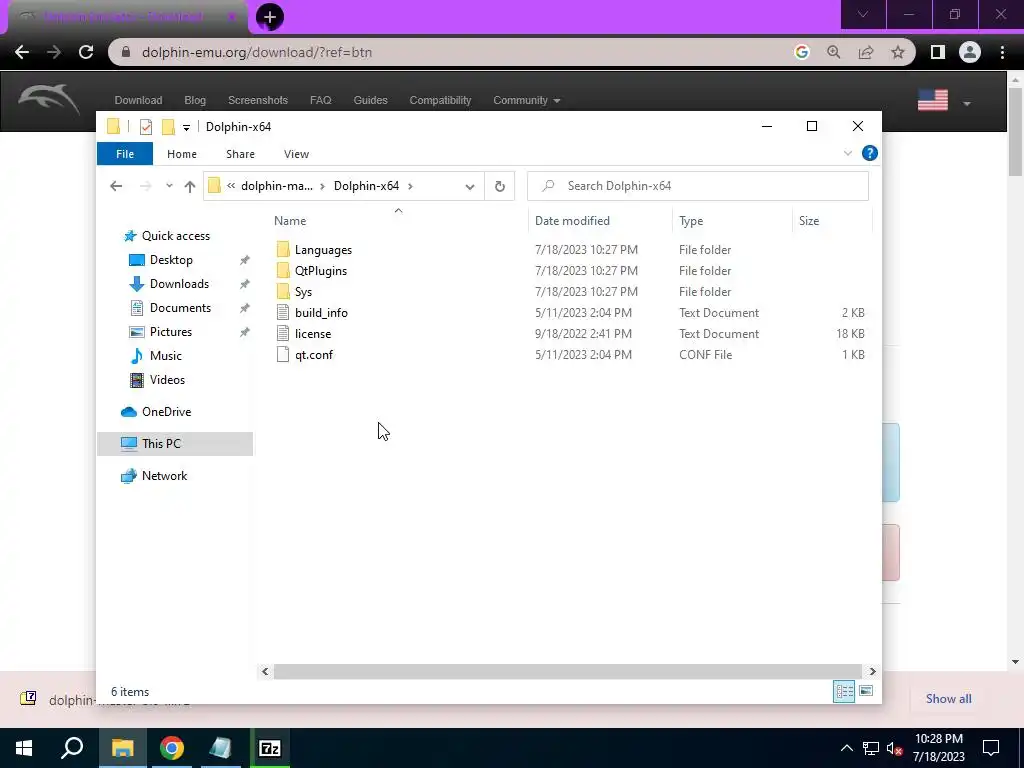Viewport: 1024px width, 768px height.
Task: Open a new Chrome tab
Action: (x=270, y=17)
